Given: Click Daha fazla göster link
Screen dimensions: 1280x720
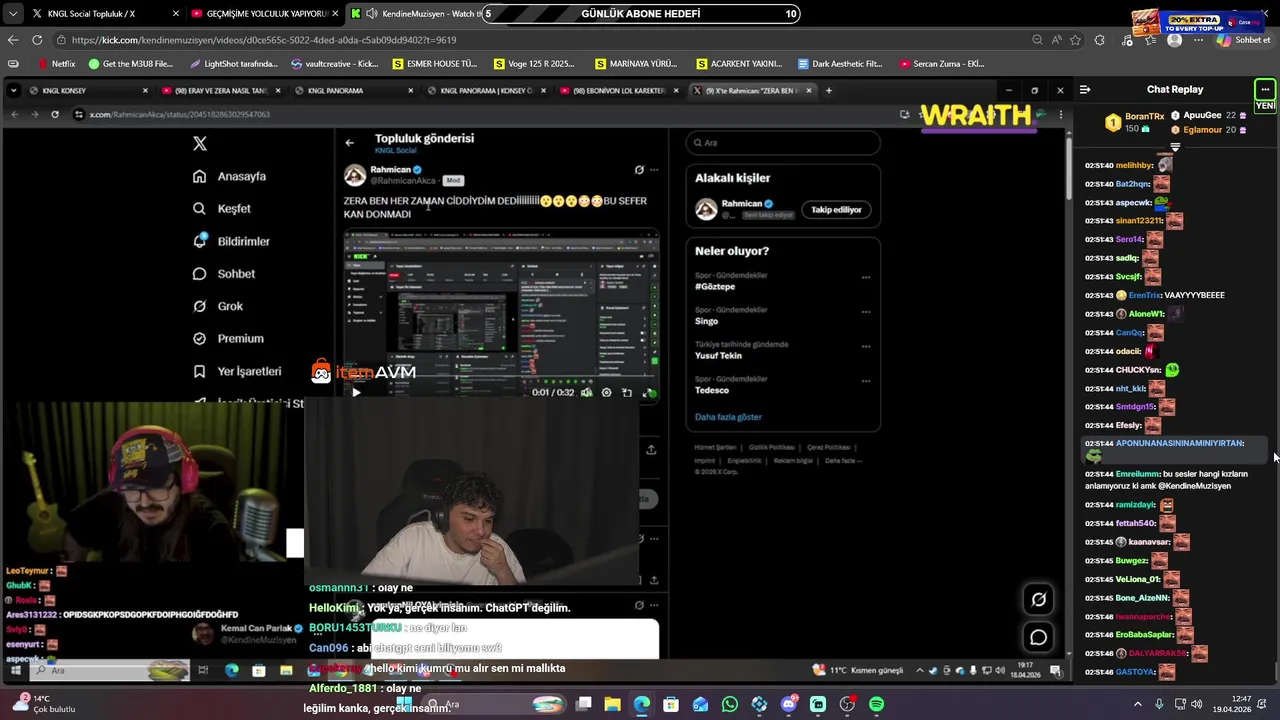Looking at the screenshot, I should (728, 417).
